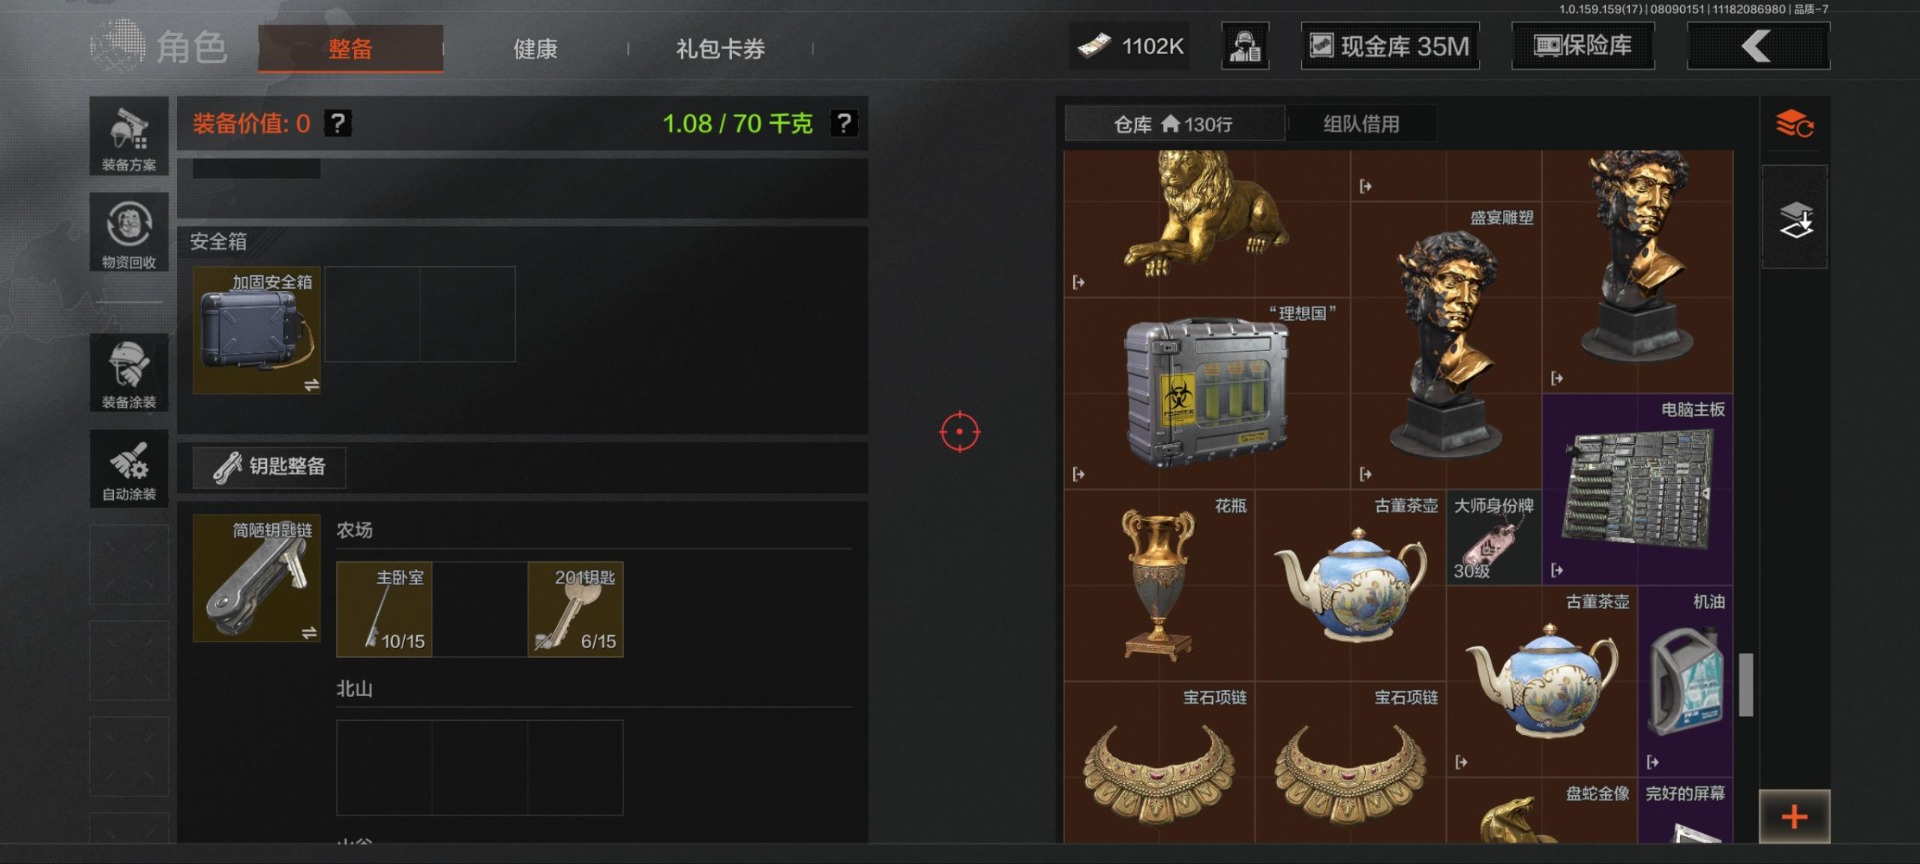
Task: Switch to the 健康 tab
Action: tap(535, 48)
